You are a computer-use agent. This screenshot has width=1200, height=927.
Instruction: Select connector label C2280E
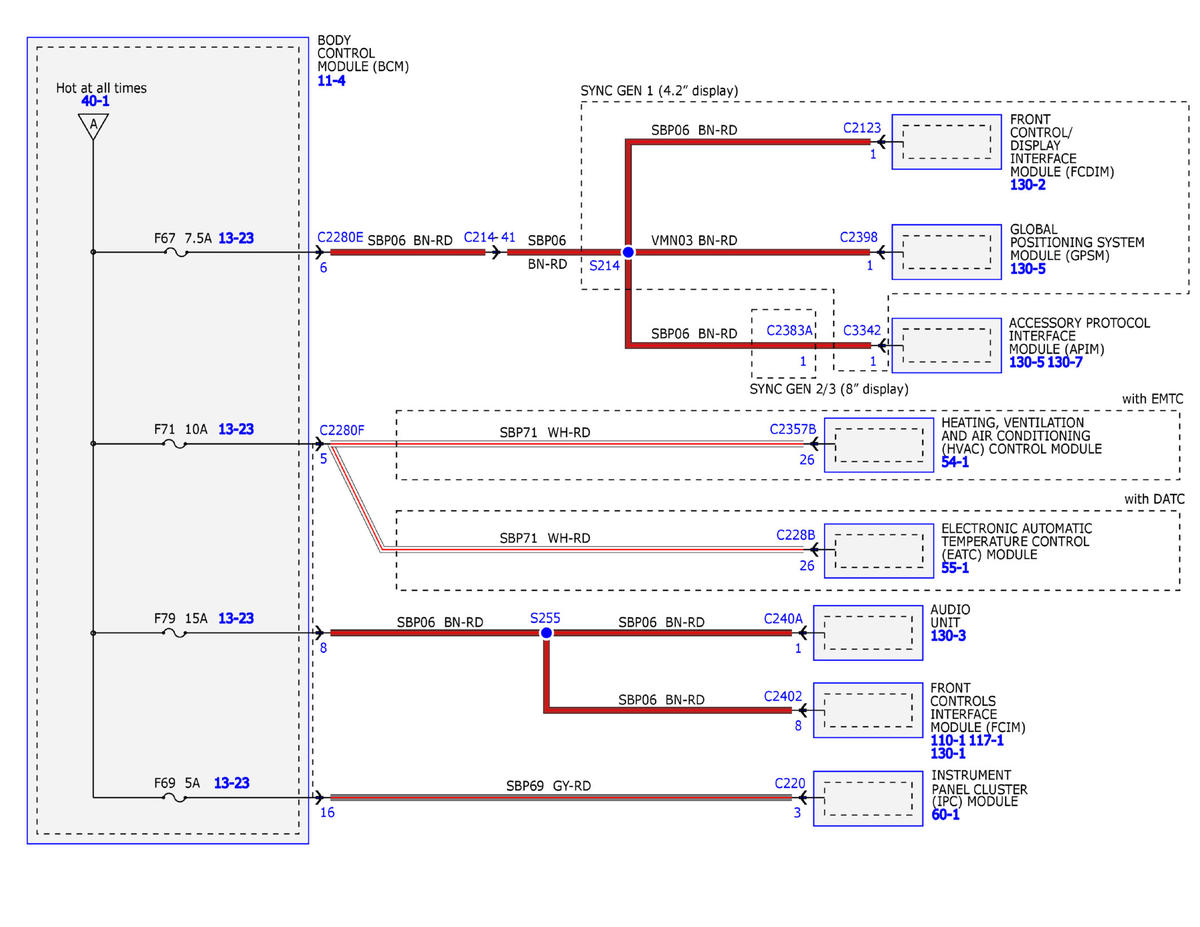341,237
